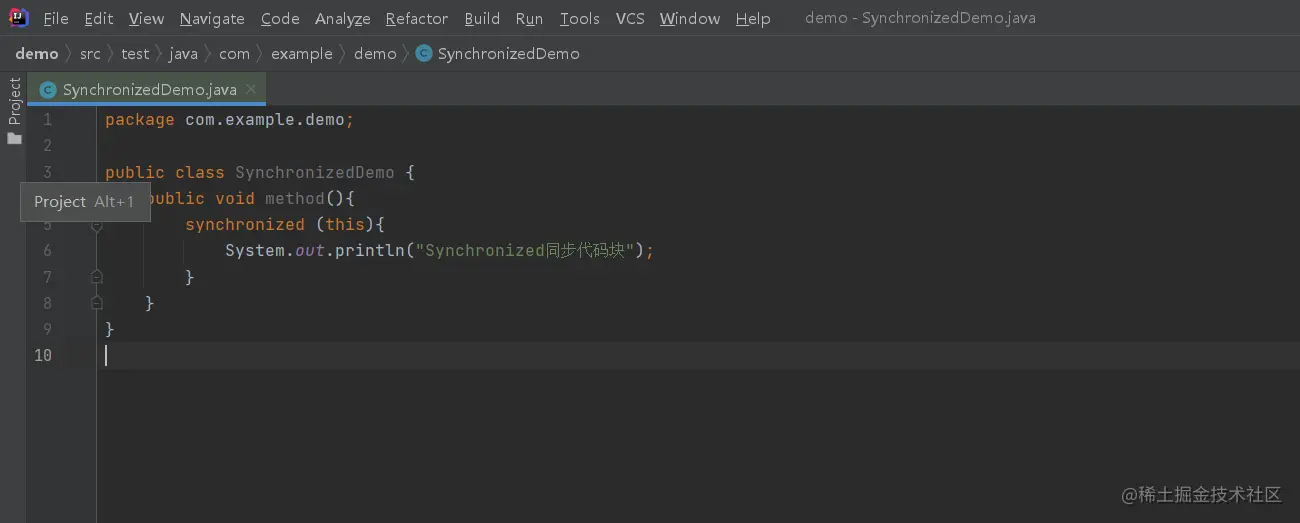Open the Build menu
The image size is (1300, 523).
(482, 18)
